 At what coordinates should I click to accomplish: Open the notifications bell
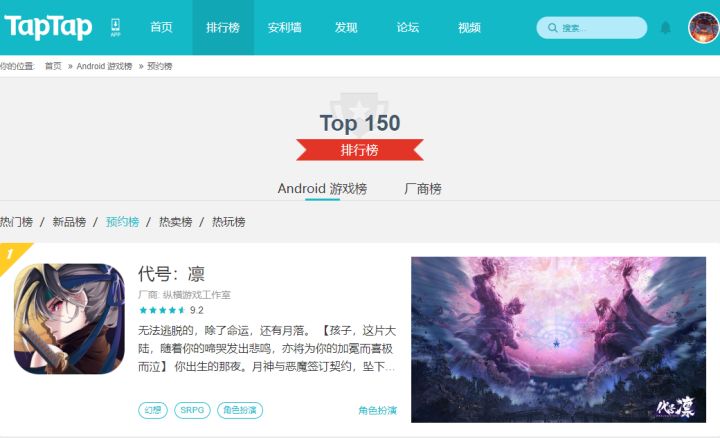[x=665, y=28]
